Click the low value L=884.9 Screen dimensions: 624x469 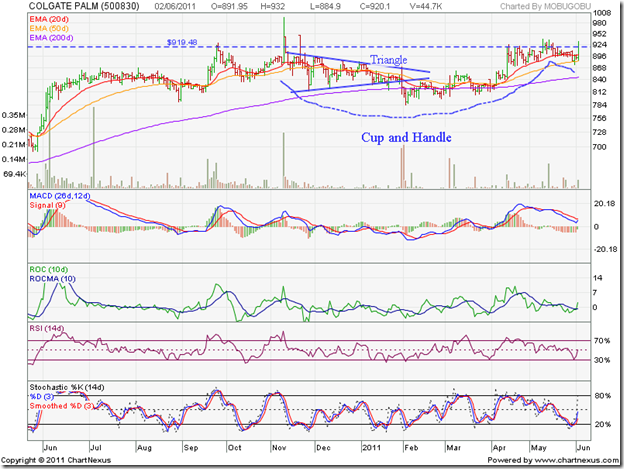325,6
